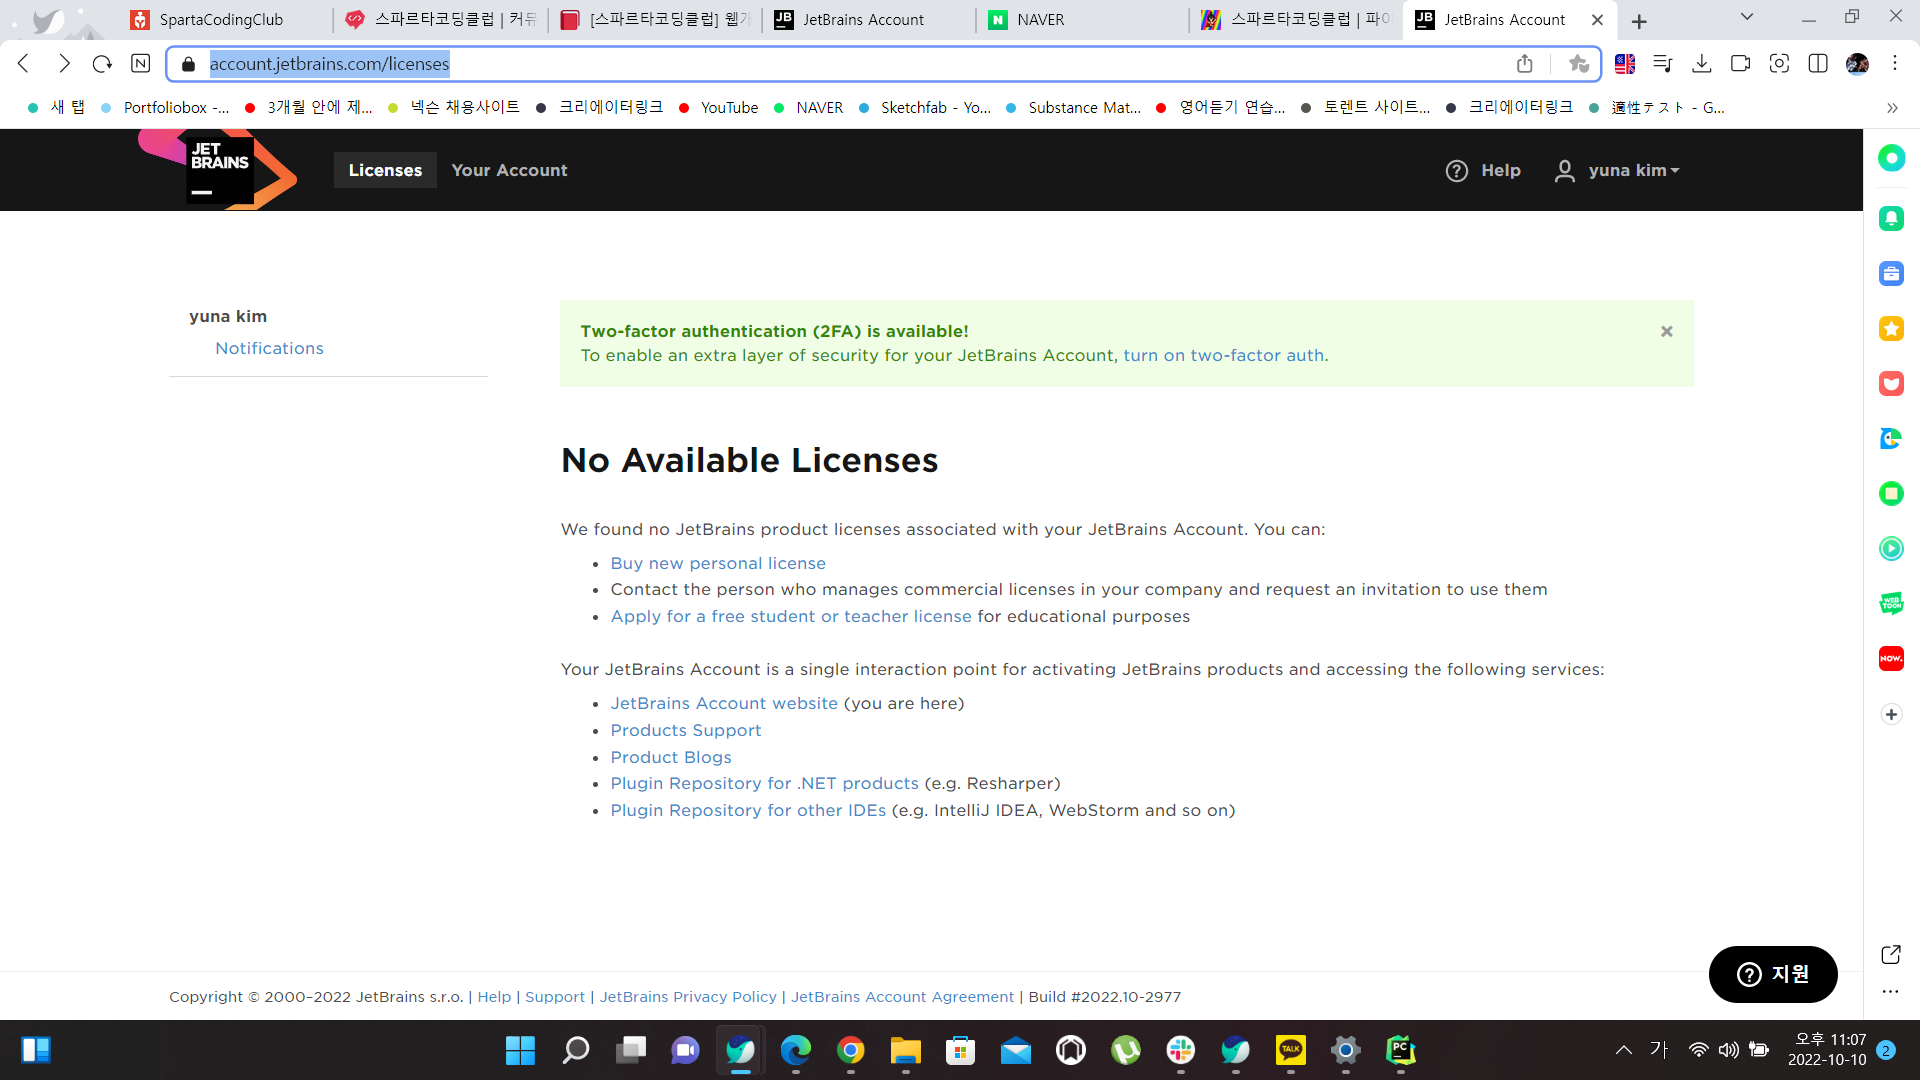Screen dimensions: 1920x1080
Task: Apply for a free student or teacher license
Action: point(791,616)
